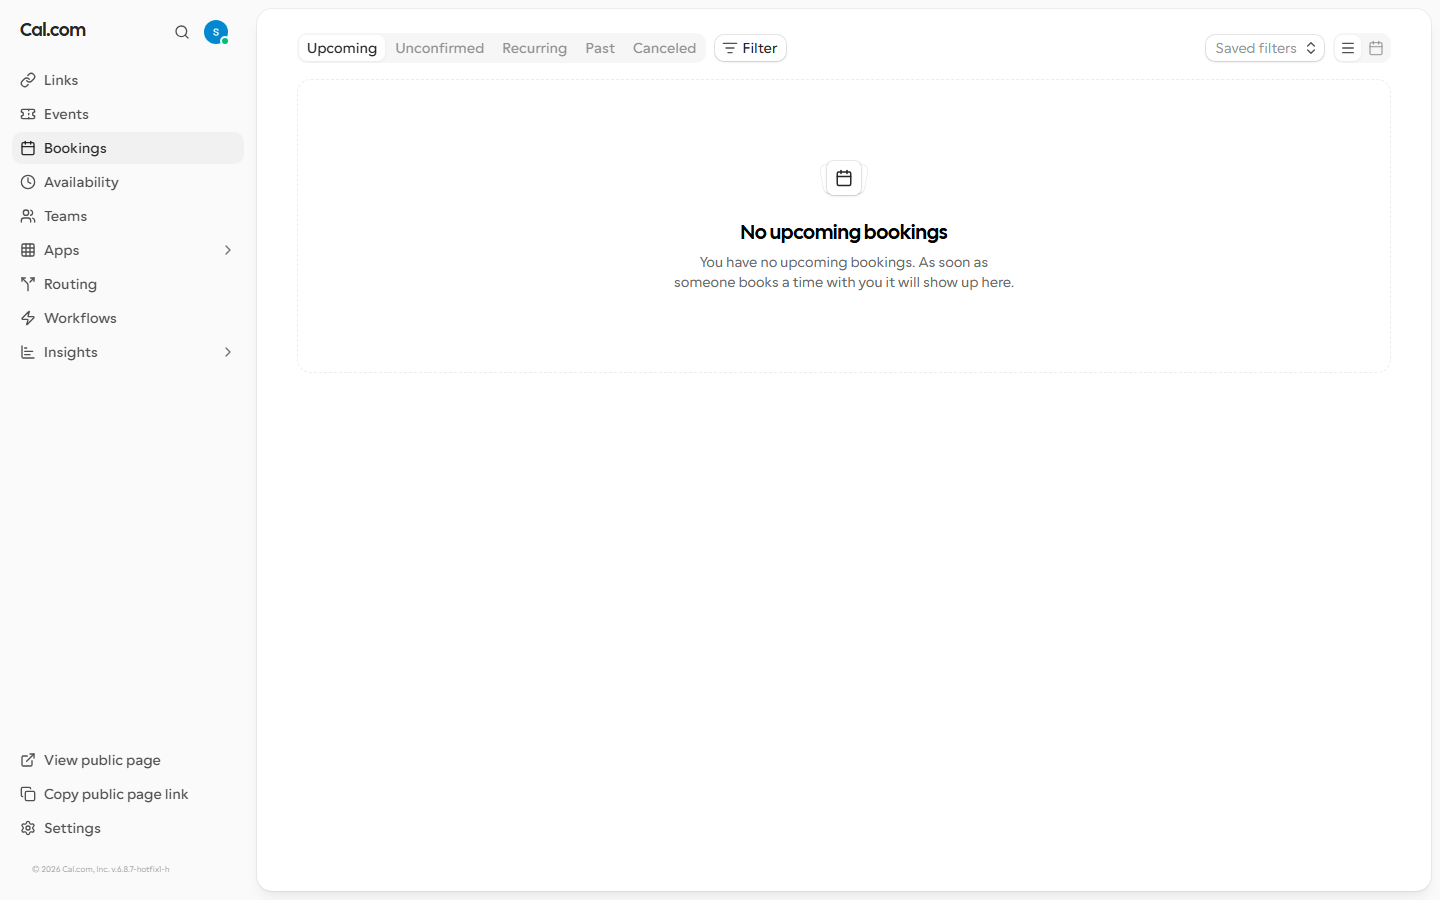Viewport: 1440px width, 900px height.
Task: Open the search magnifier icon
Action: tap(182, 32)
